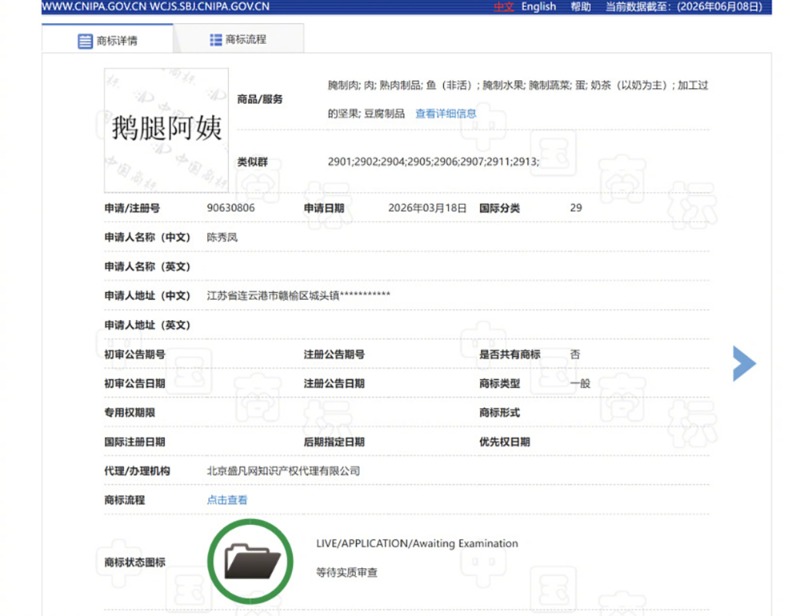This screenshot has width=800, height=616.
Task: Click the 商品/服务 label
Action: coord(260,99)
